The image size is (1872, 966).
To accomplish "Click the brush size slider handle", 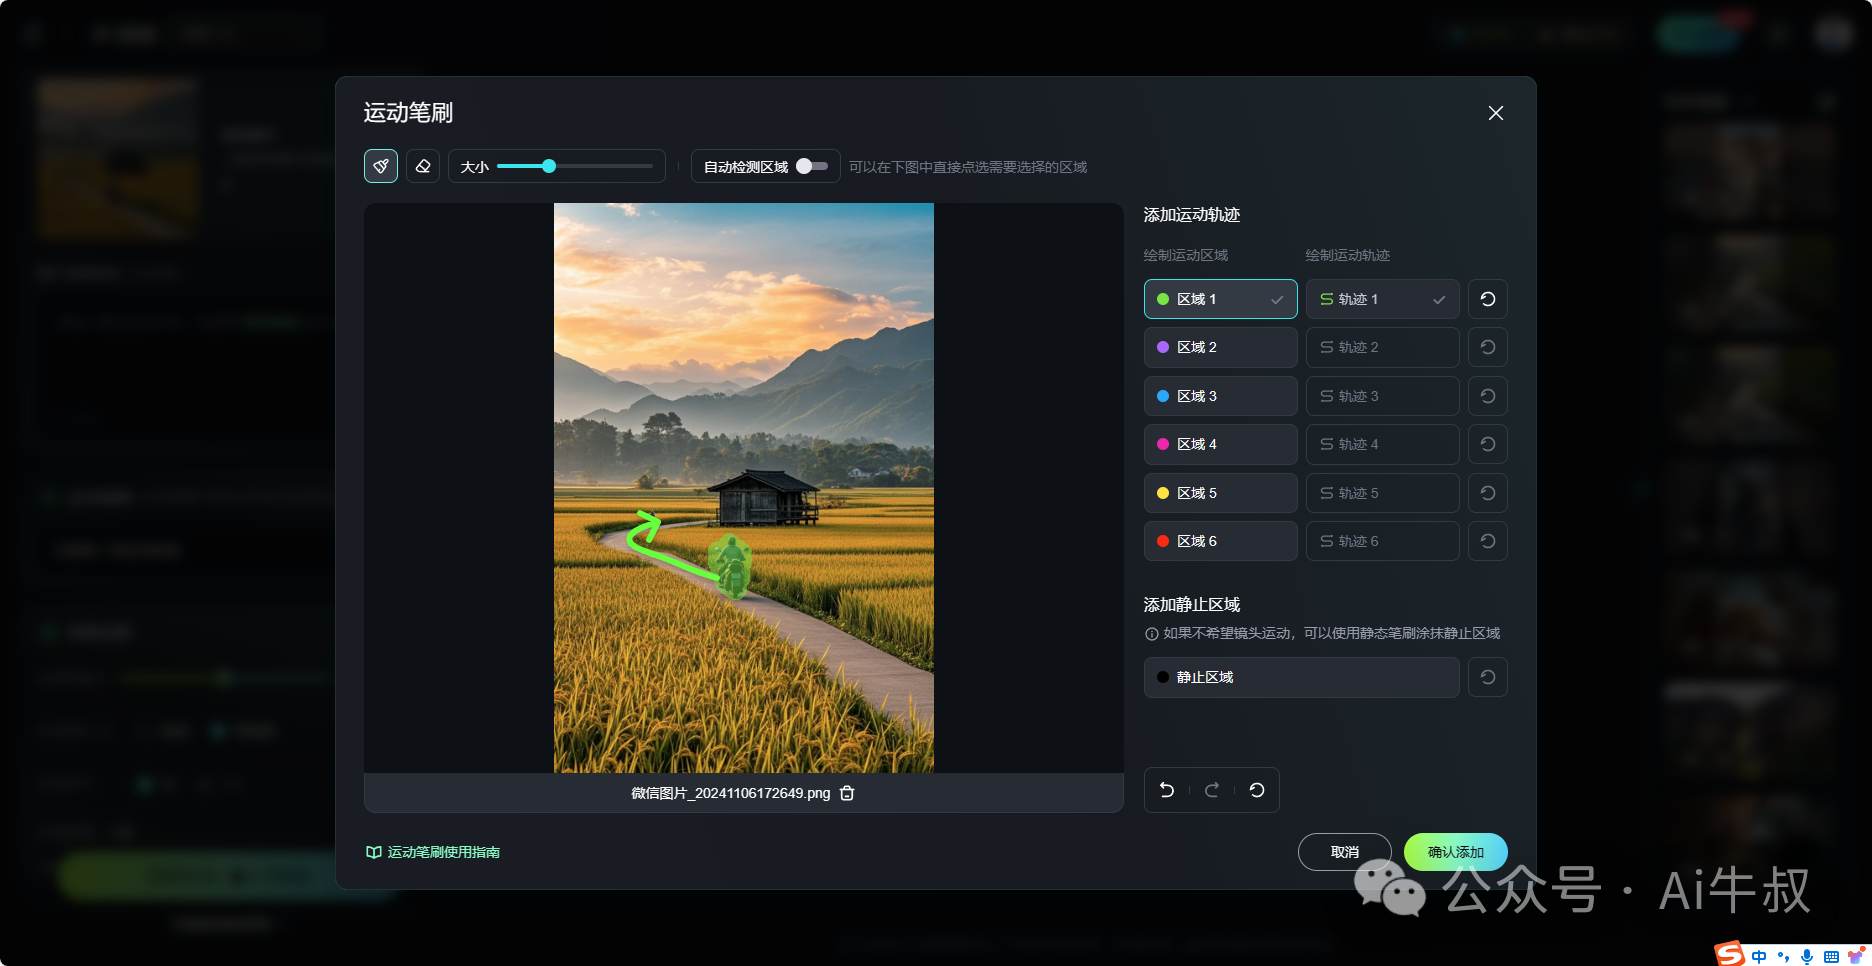I will pos(549,166).
